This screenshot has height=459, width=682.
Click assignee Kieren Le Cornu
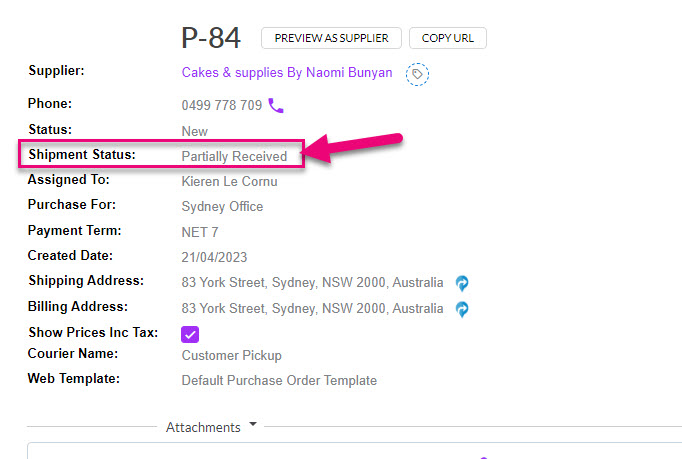[x=229, y=181]
